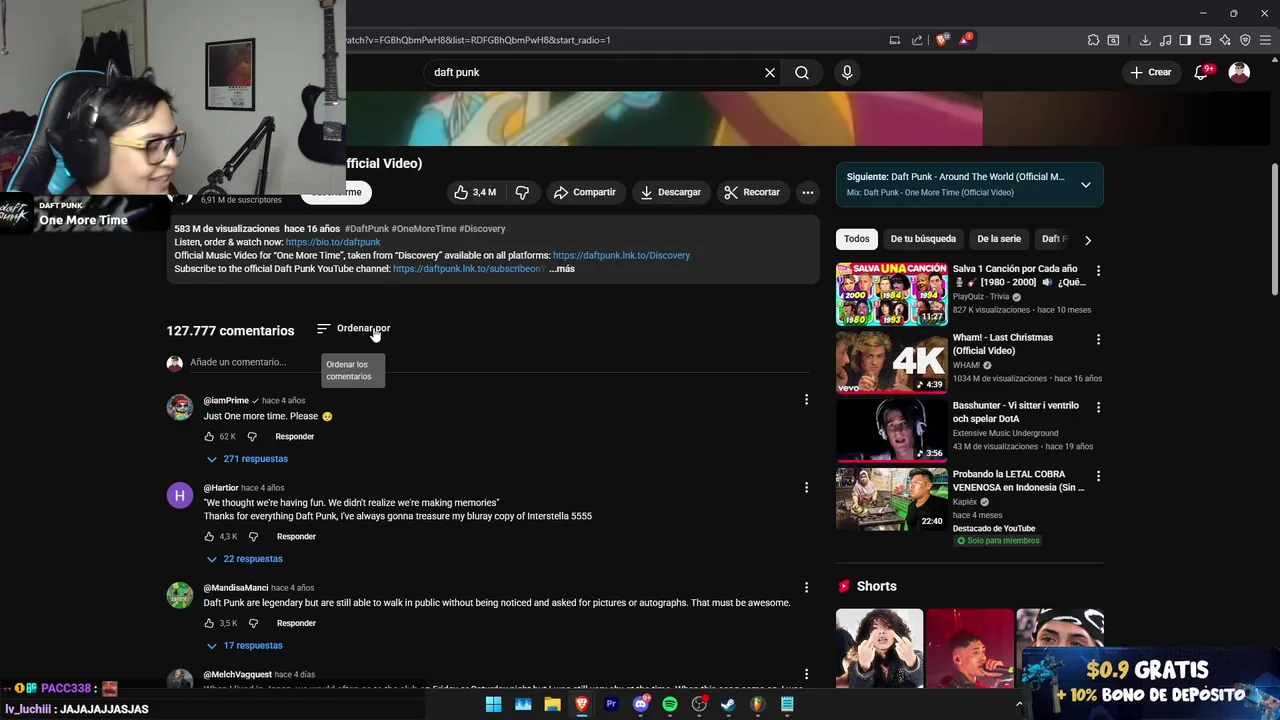The image size is (1280, 720).
Task: Open options for Salva 1 Canción video
Action: 1098,271
